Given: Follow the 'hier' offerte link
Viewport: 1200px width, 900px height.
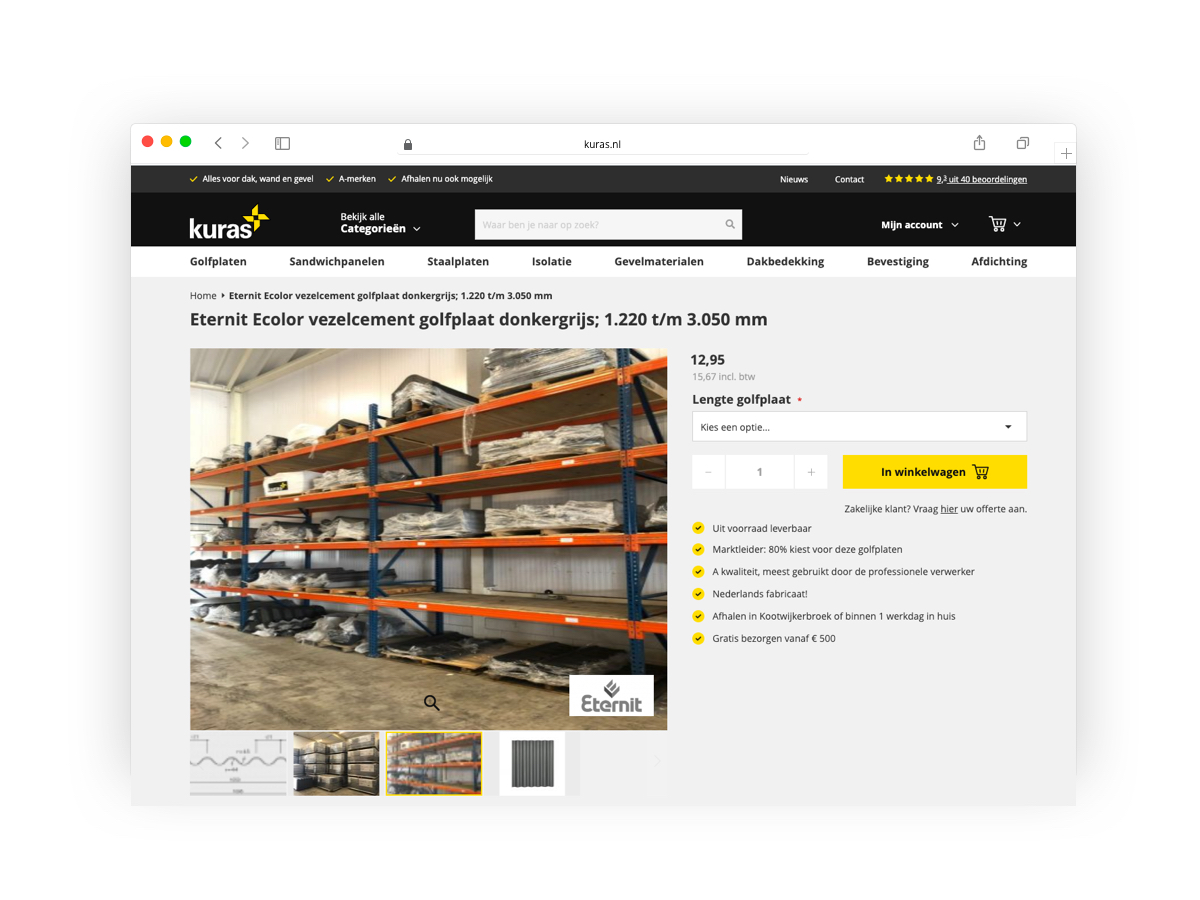Looking at the screenshot, I should [949, 509].
